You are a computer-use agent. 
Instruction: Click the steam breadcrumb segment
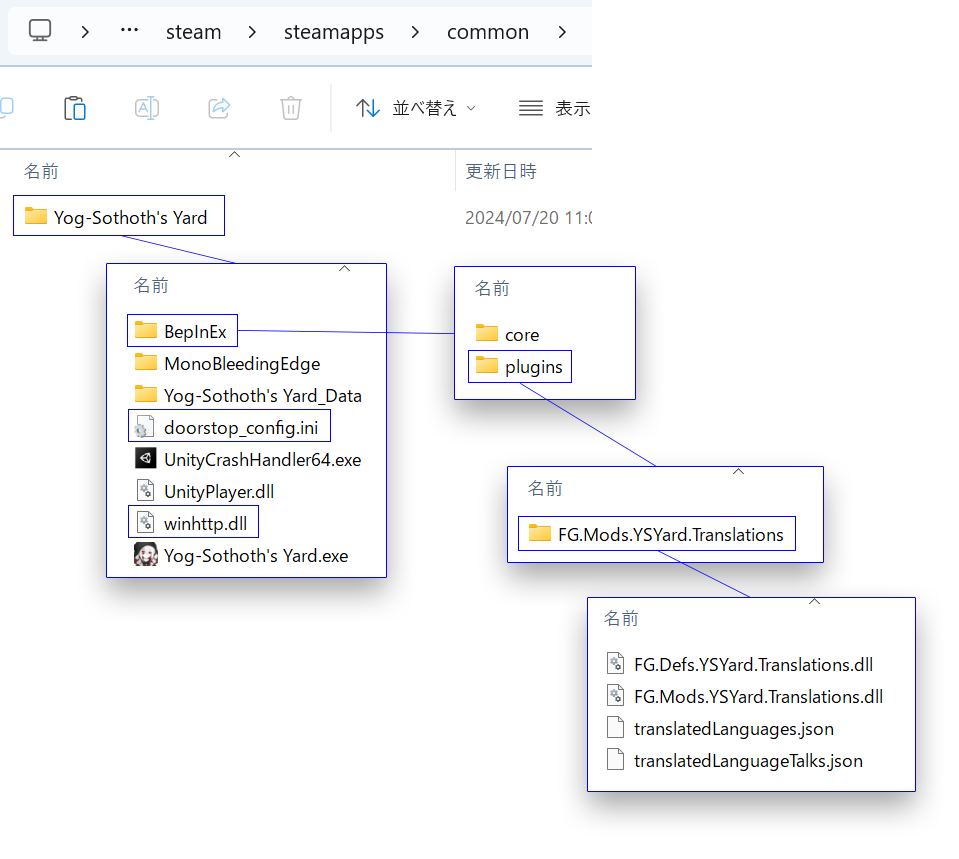point(193,32)
